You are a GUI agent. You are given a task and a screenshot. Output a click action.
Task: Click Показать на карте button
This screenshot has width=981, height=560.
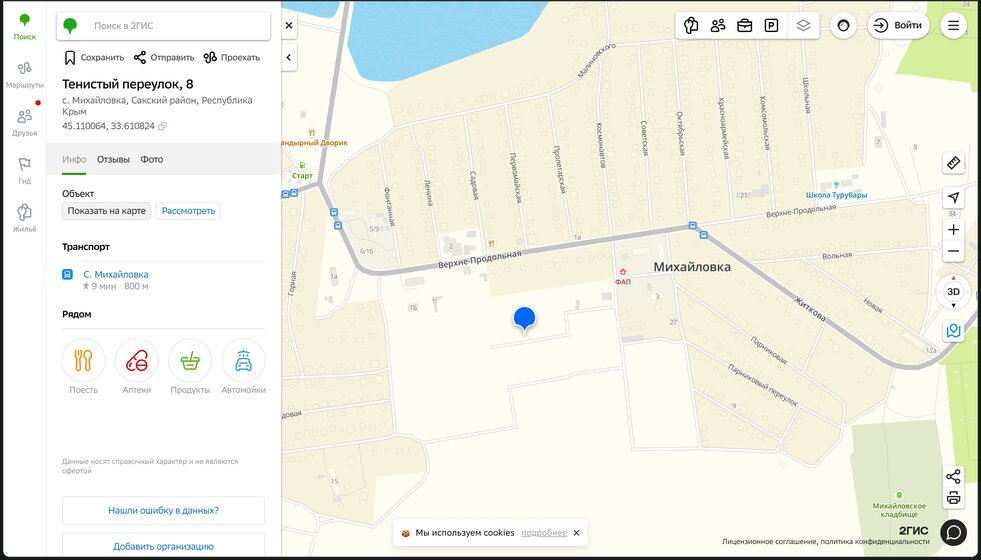[106, 211]
